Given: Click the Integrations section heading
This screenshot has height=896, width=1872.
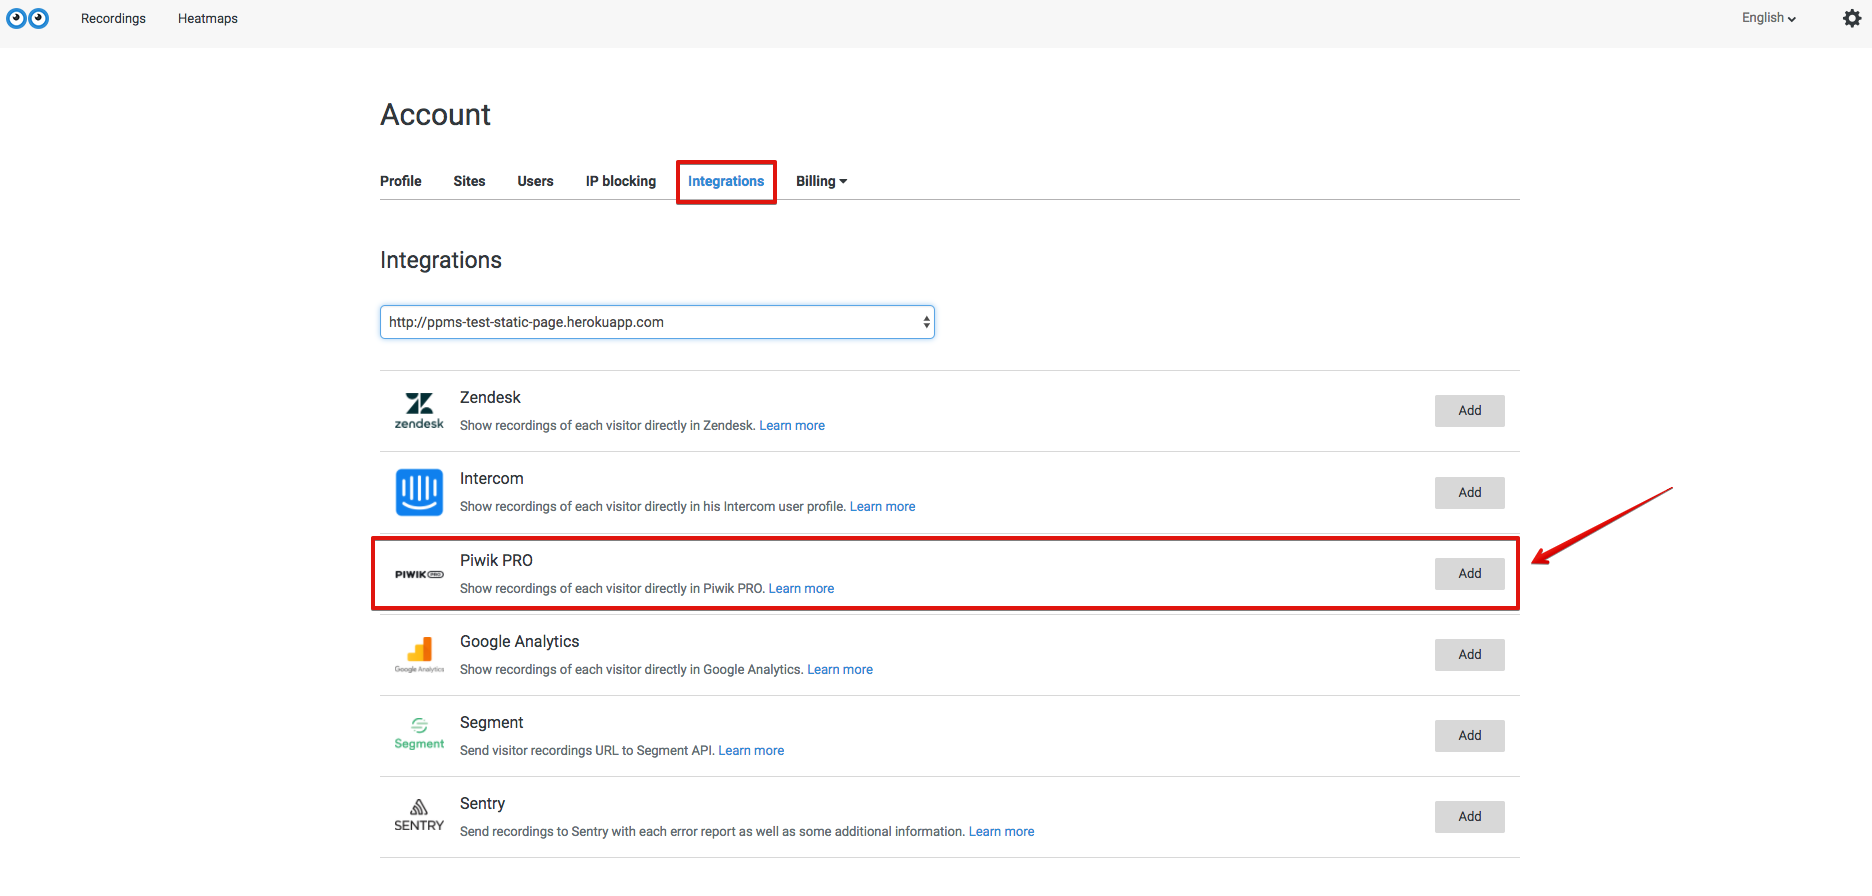Looking at the screenshot, I should pos(441,261).
